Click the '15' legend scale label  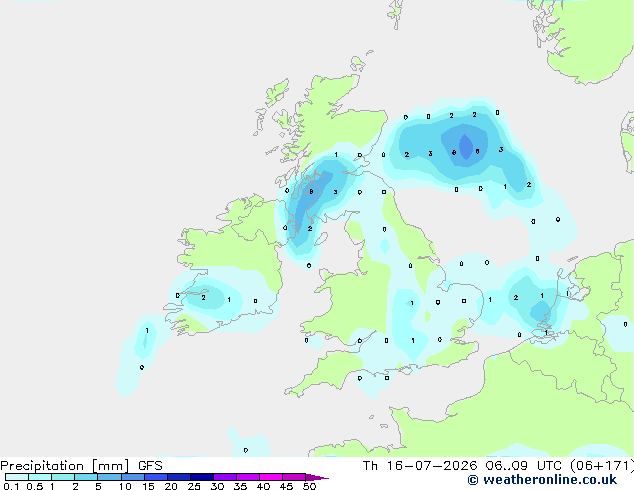point(148,486)
